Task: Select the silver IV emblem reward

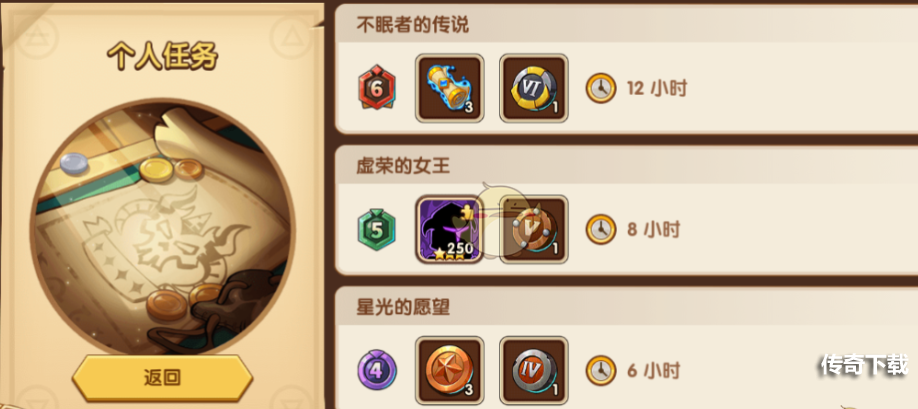Action: pos(534,370)
